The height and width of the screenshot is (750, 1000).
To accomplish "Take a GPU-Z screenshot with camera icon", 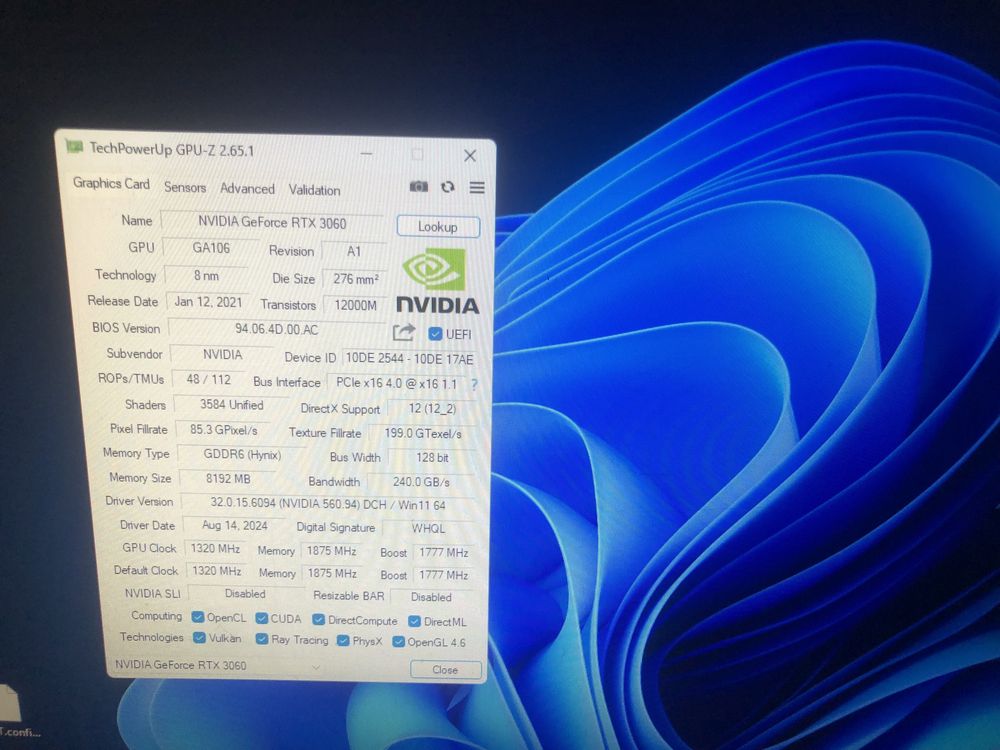I will [x=418, y=186].
